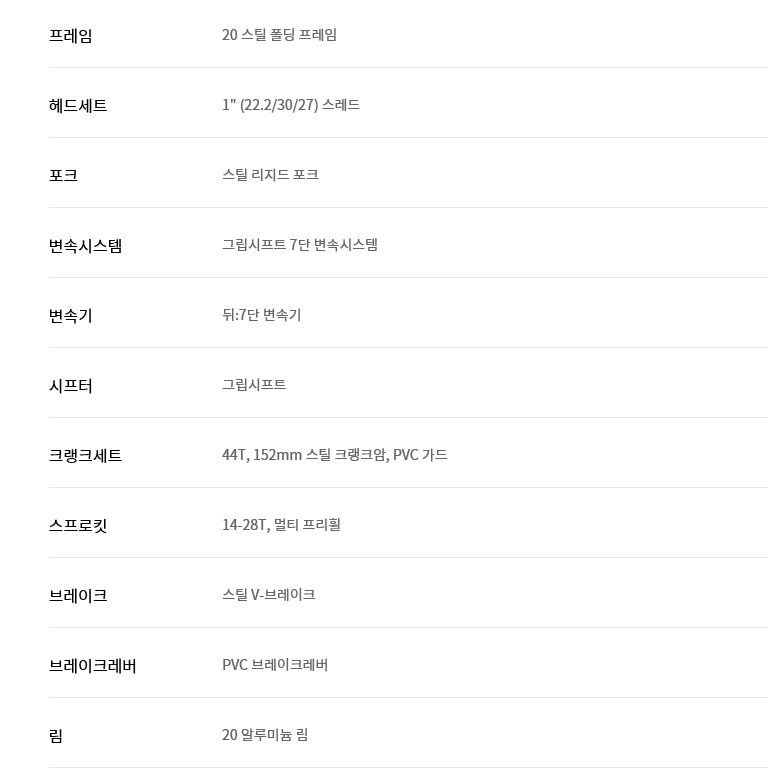Select the 변속기 row label
Screen dimensions: 767x771
[x=71, y=316]
